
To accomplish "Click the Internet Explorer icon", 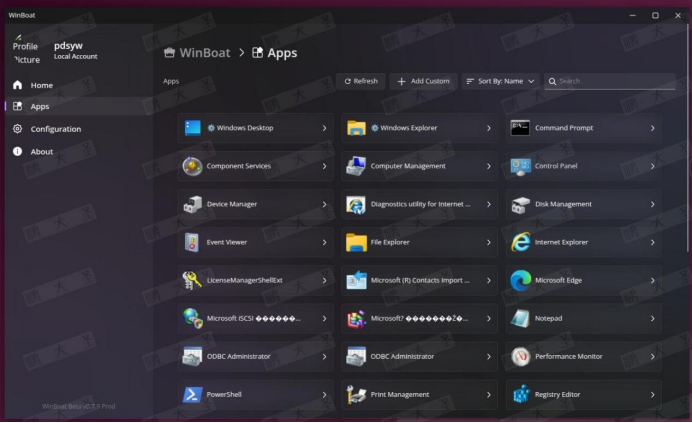I will 520,242.
